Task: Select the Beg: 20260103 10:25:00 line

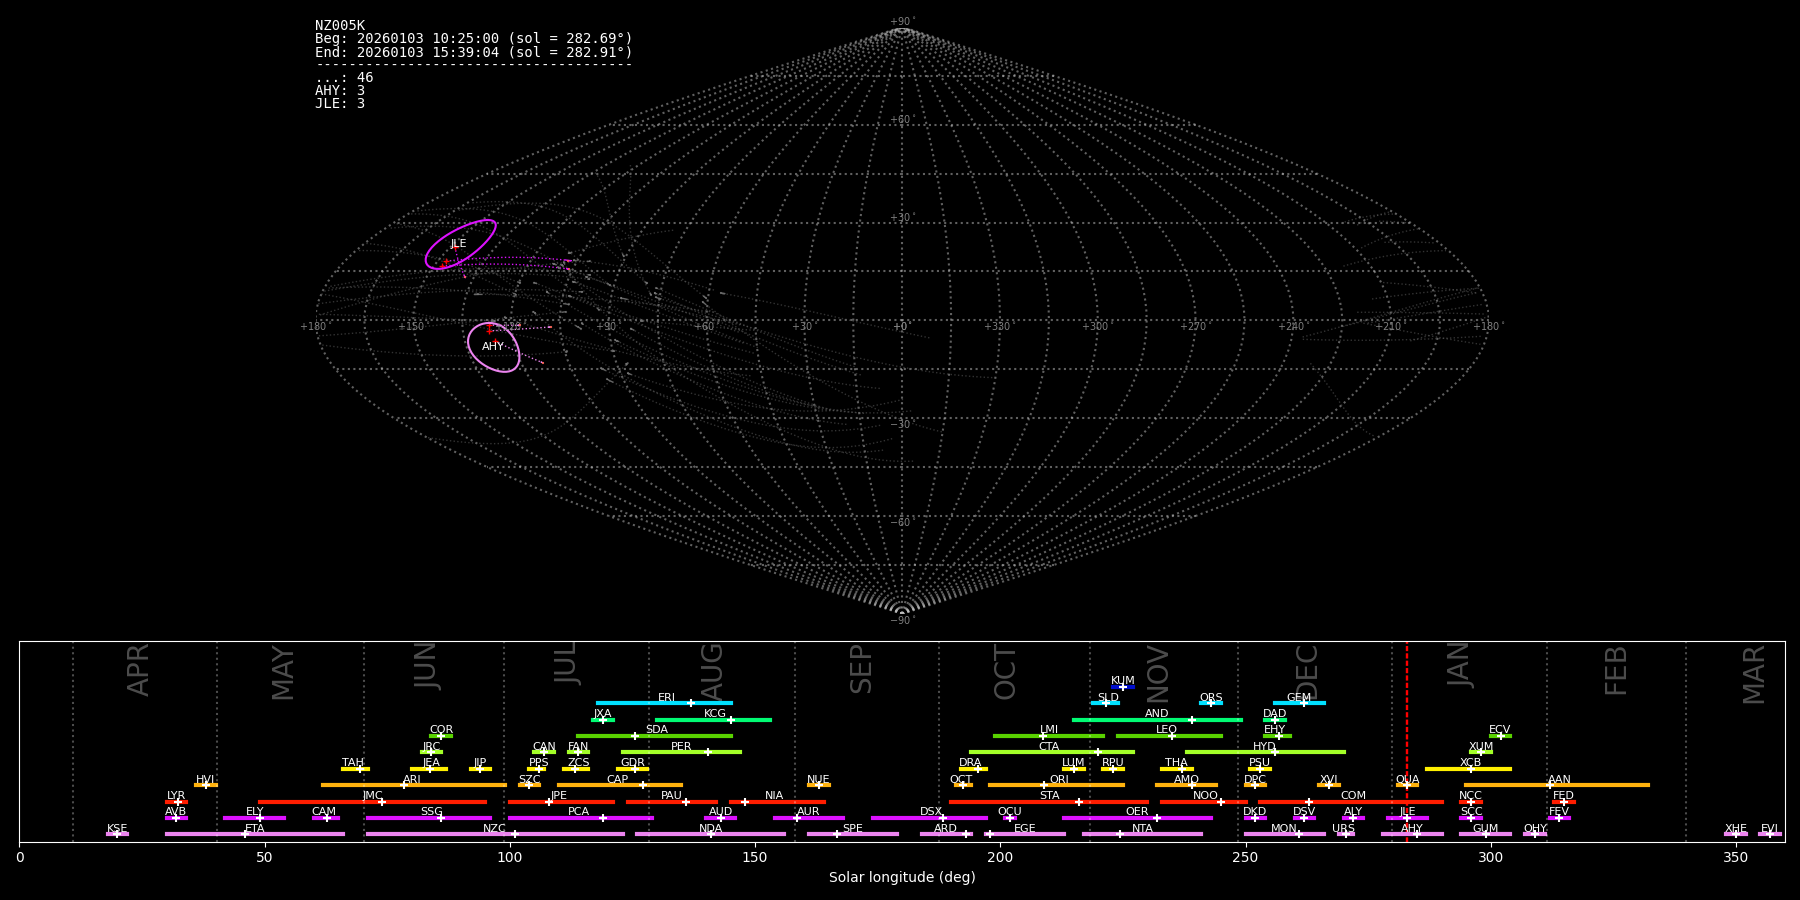Action: (474, 39)
